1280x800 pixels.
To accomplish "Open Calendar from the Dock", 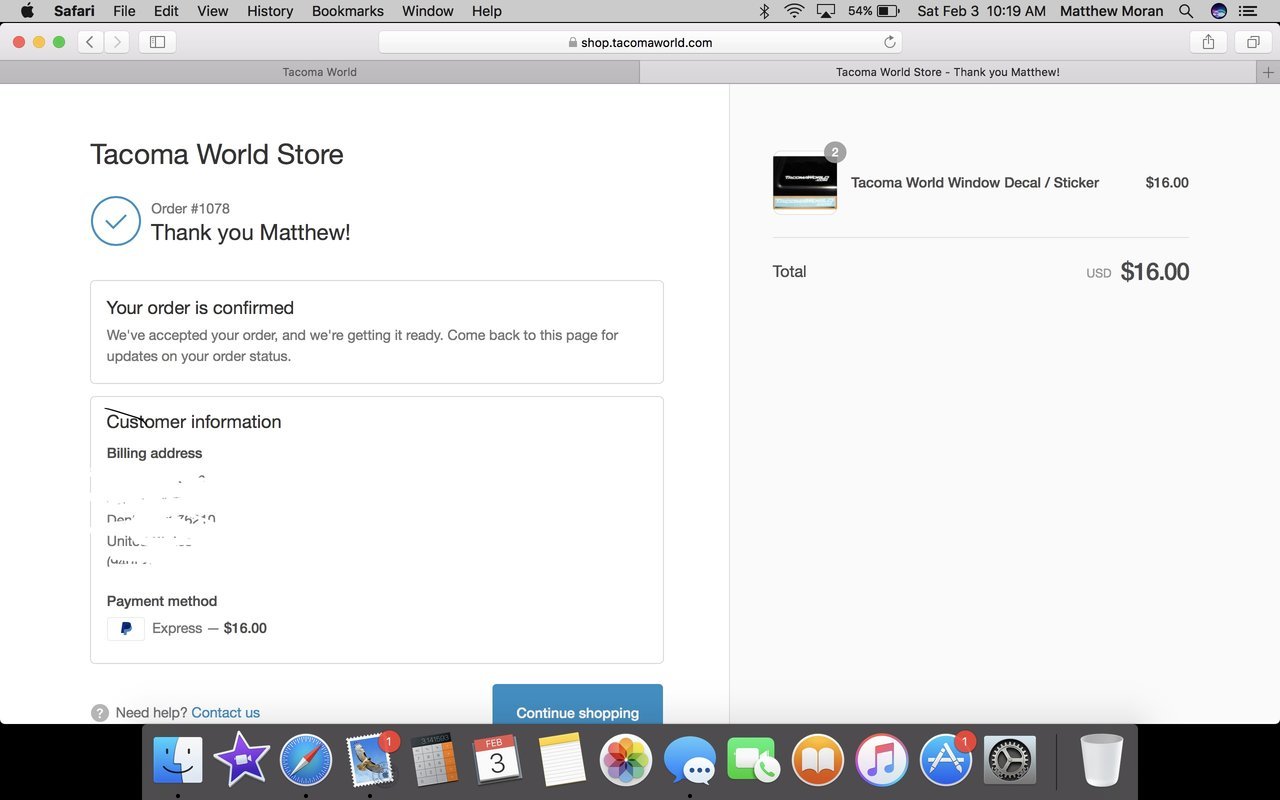I will pos(497,760).
